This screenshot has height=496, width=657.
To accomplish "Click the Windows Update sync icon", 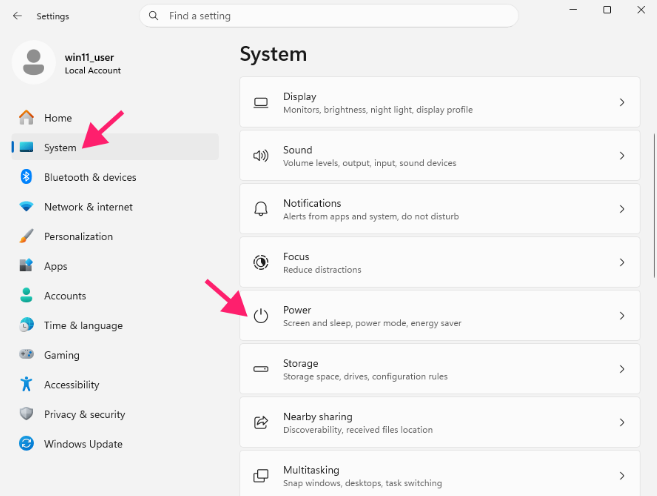I will pyautogui.click(x=26, y=444).
